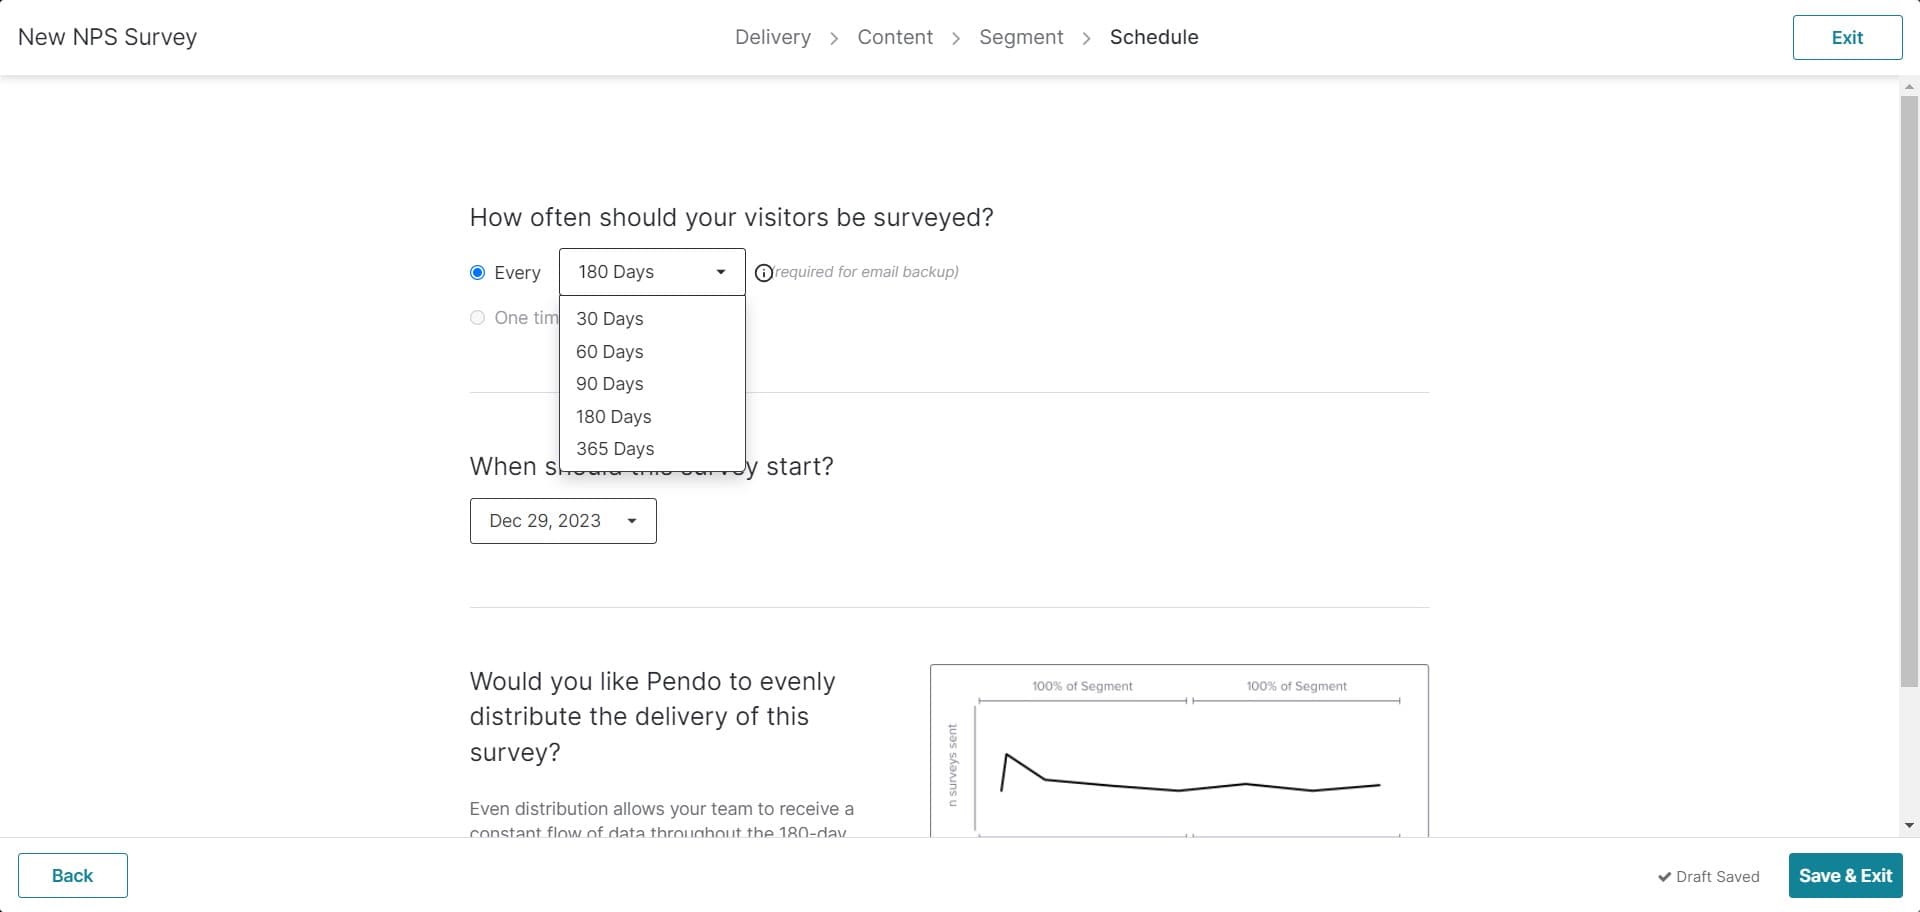Go to the Segment step
Viewport: 1920px width, 912px height.
tap(1021, 37)
